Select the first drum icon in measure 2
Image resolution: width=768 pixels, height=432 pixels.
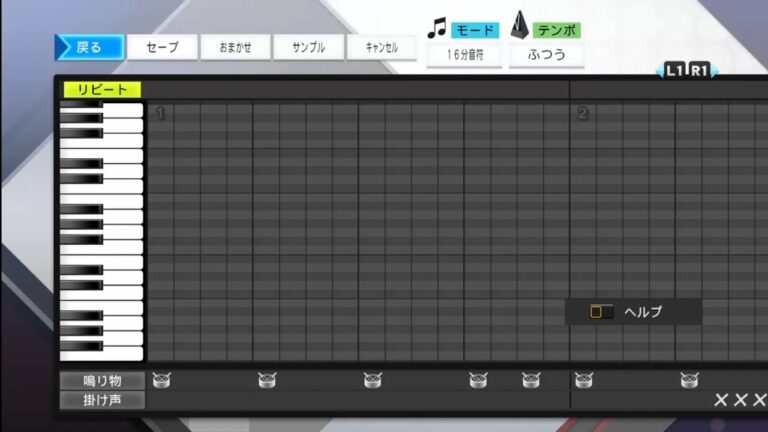584,380
